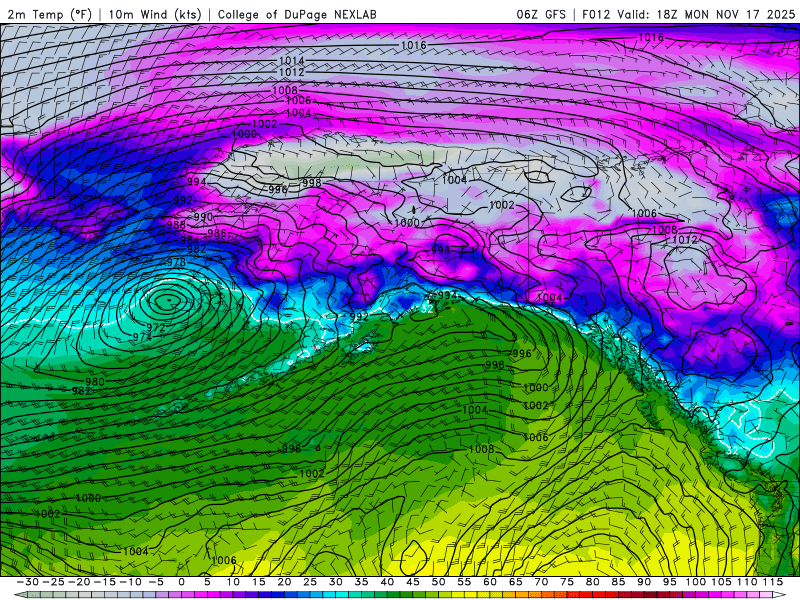Click the 40 value on temperature scale
800x600 pixels.
pyautogui.click(x=387, y=582)
